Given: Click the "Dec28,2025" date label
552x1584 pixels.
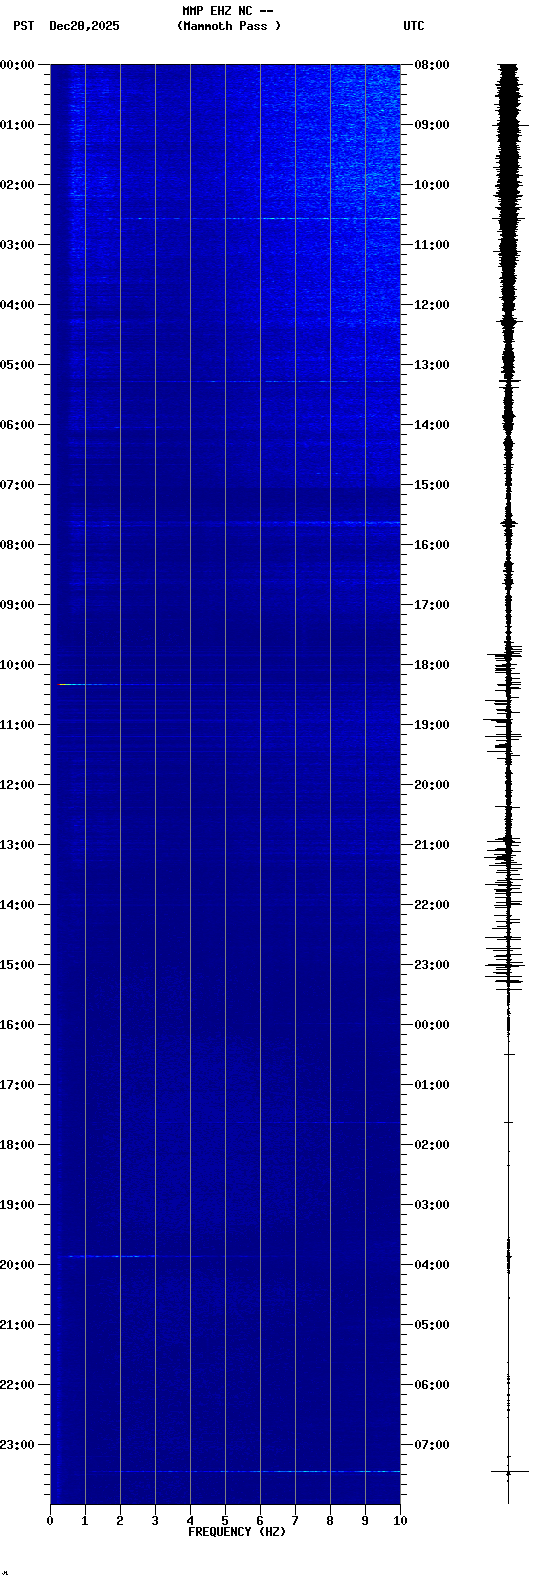Looking at the screenshot, I should pos(84,26).
